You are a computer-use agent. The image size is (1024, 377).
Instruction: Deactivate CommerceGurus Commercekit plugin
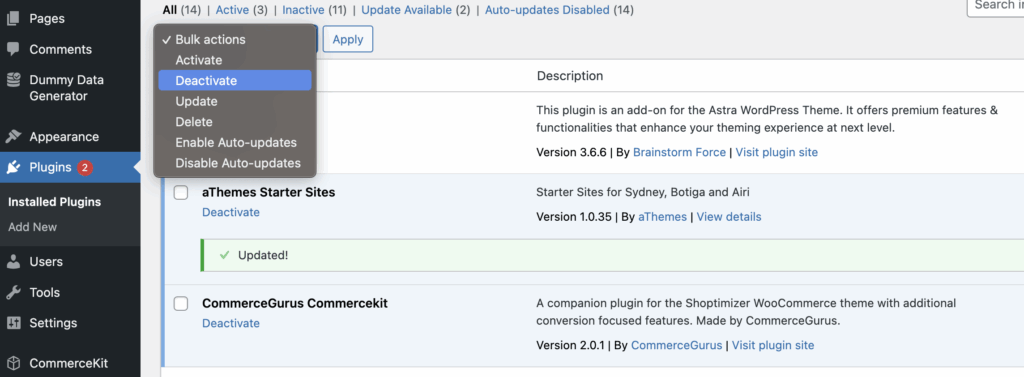pyautogui.click(x=231, y=323)
